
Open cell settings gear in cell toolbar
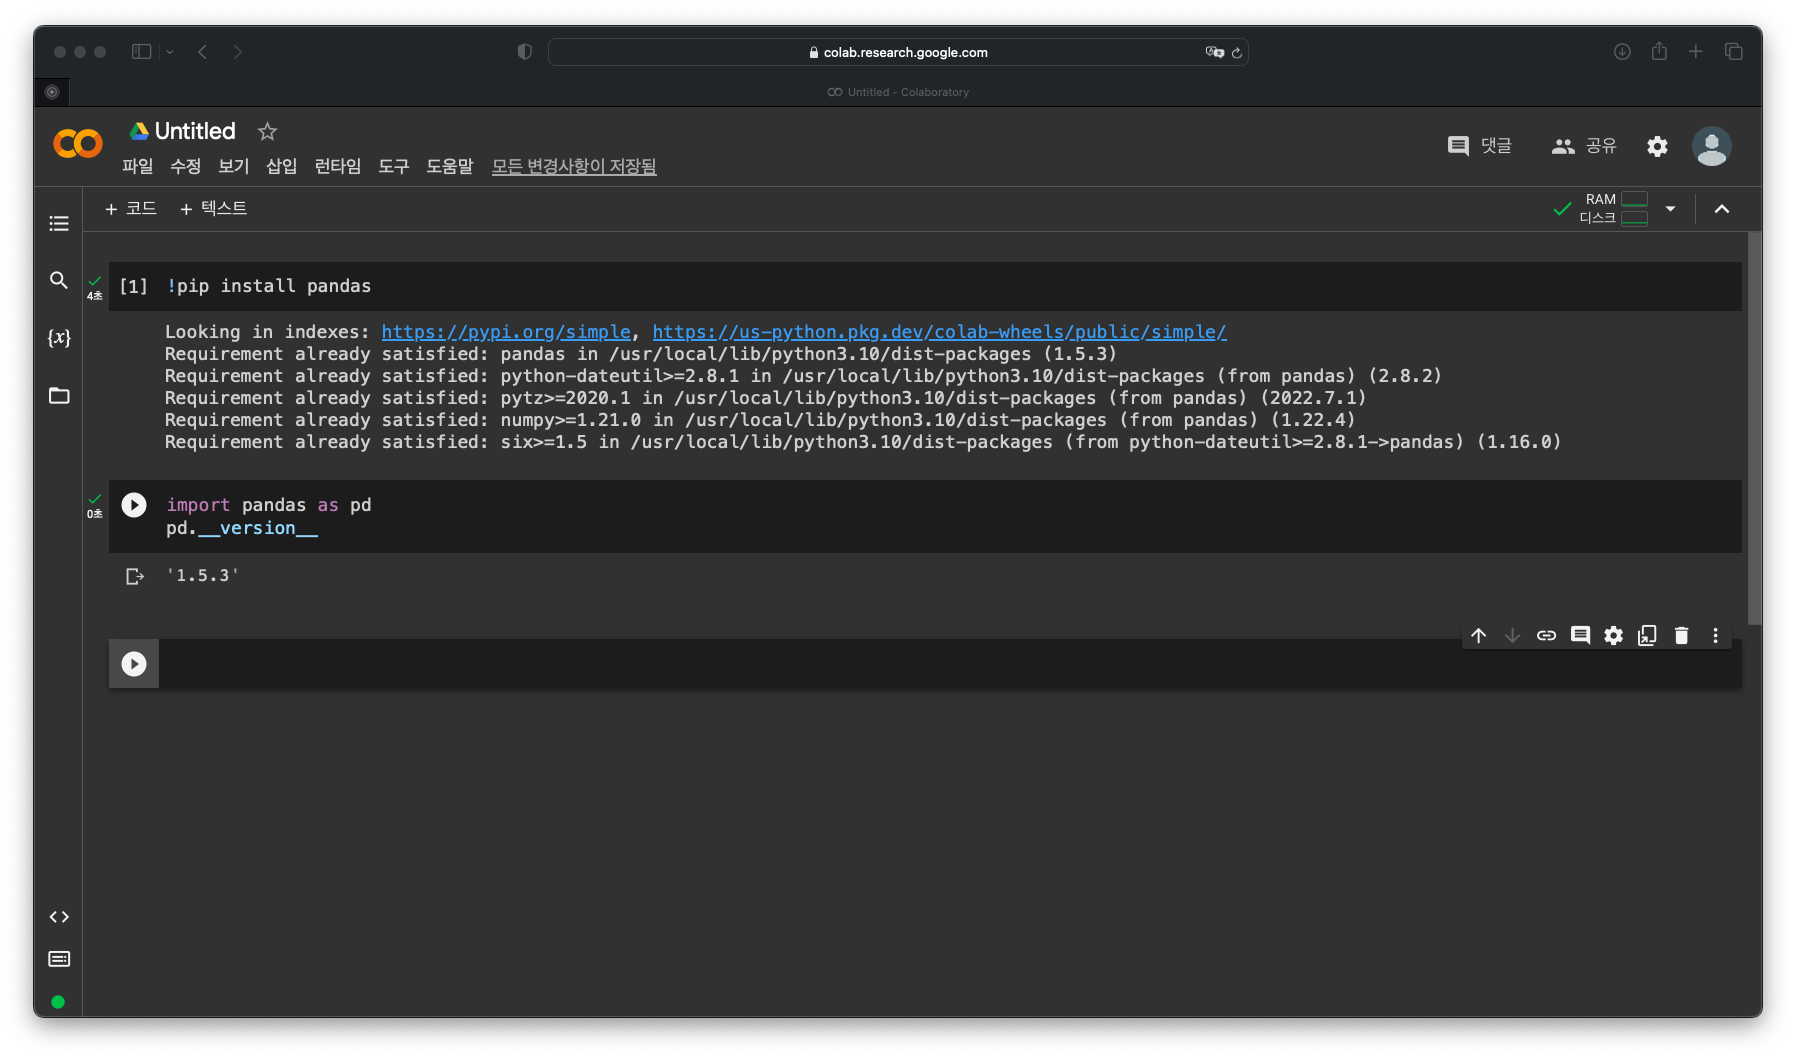pos(1613,636)
